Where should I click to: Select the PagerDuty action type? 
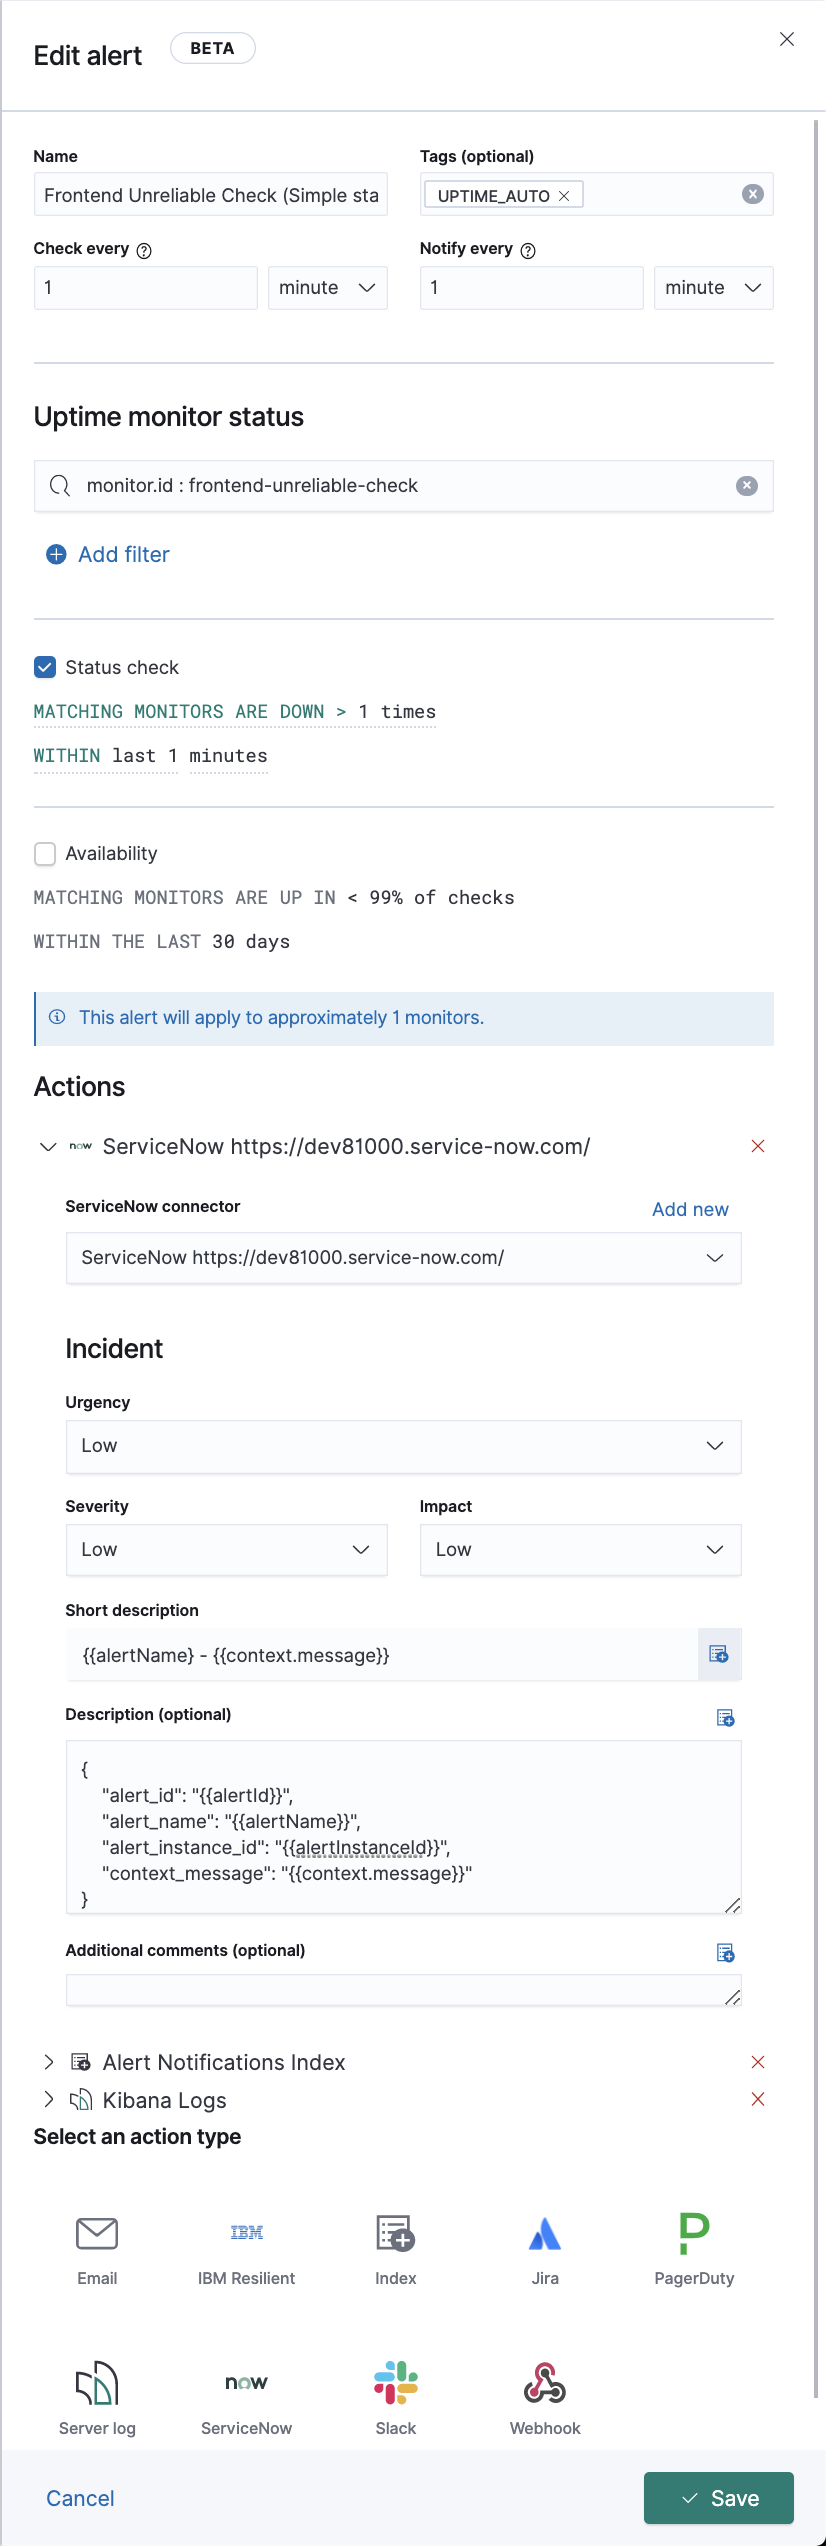click(x=694, y=2240)
